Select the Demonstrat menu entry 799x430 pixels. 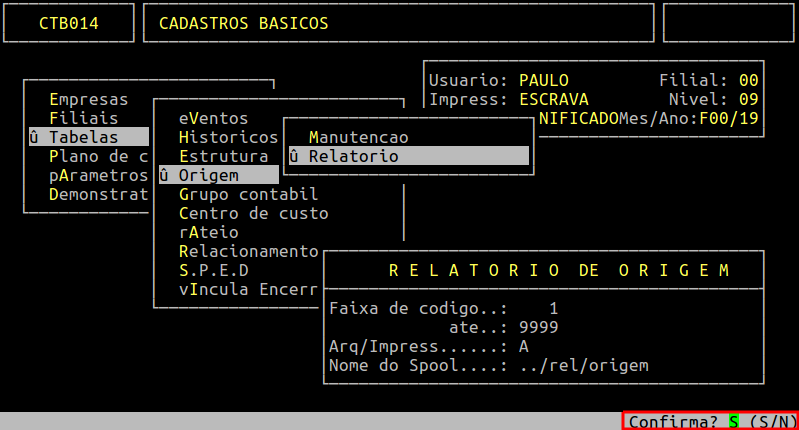[x=98, y=194]
